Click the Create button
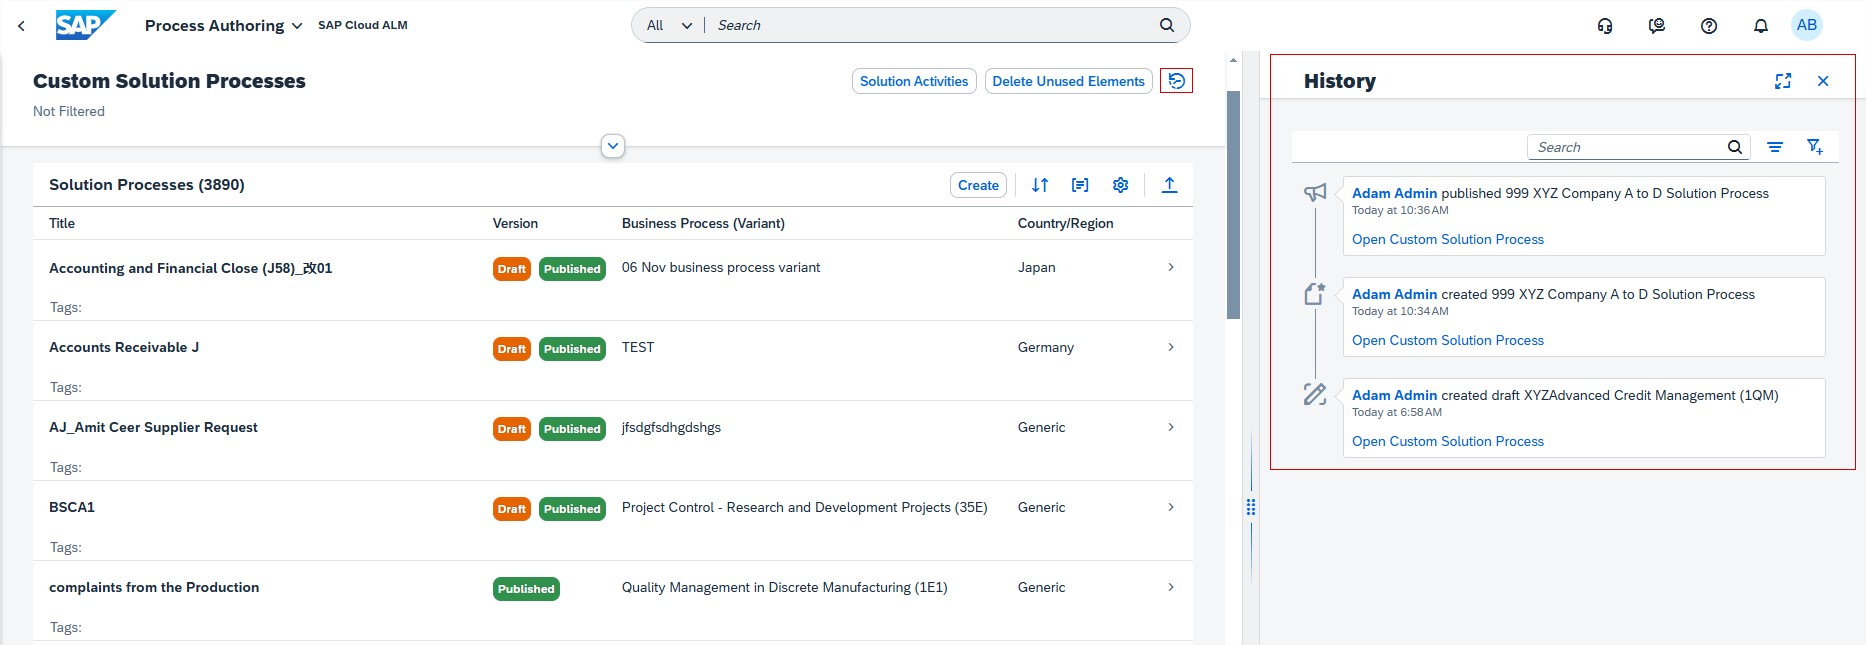 click(977, 185)
